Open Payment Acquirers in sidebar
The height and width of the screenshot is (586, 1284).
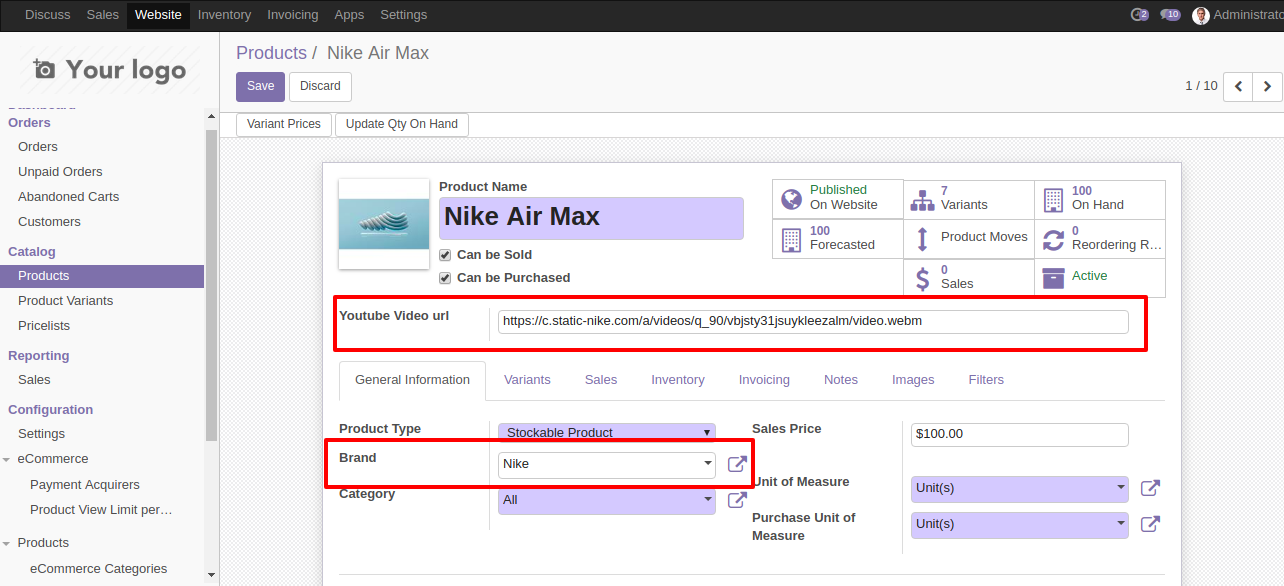[85, 485]
